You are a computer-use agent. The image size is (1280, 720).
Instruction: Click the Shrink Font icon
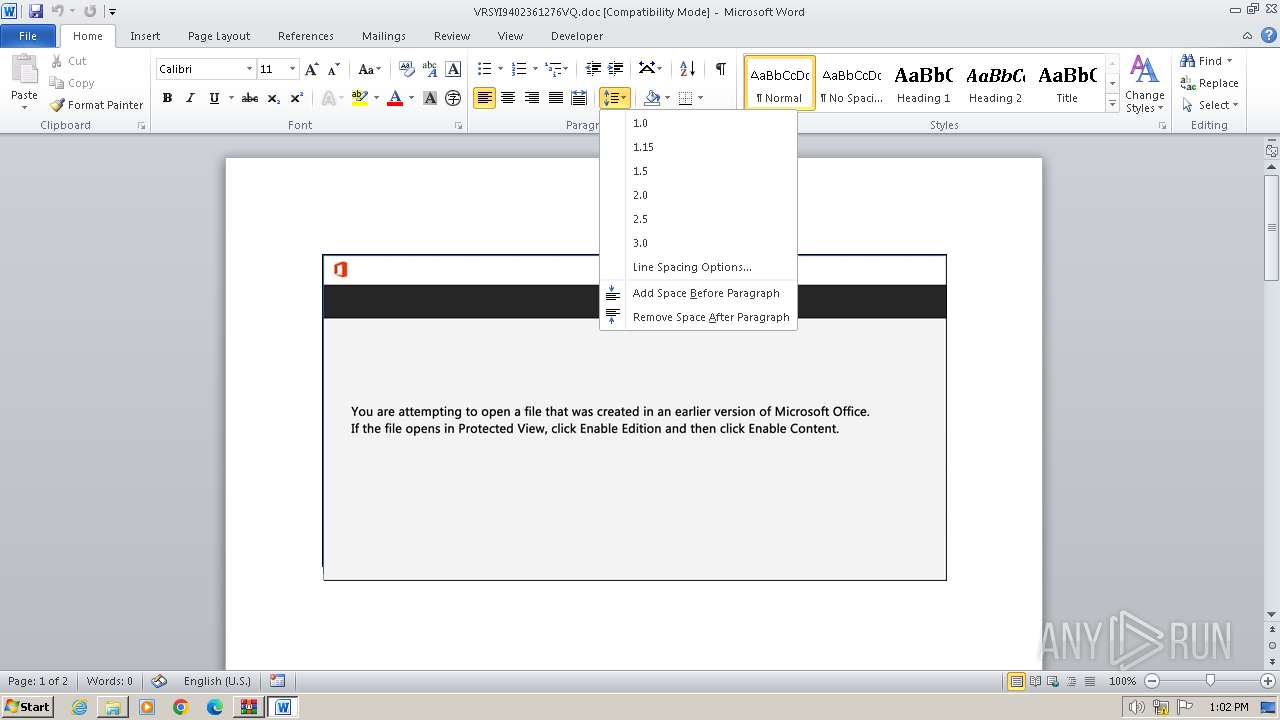coord(334,69)
